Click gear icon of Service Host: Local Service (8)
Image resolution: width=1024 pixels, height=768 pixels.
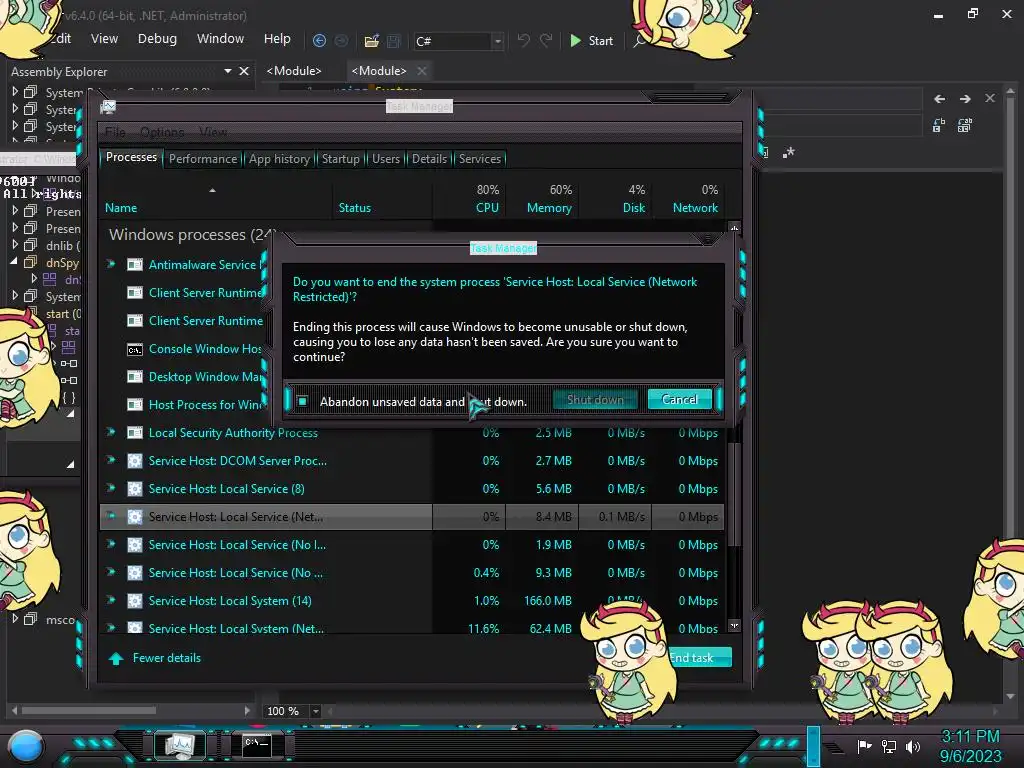coord(135,488)
